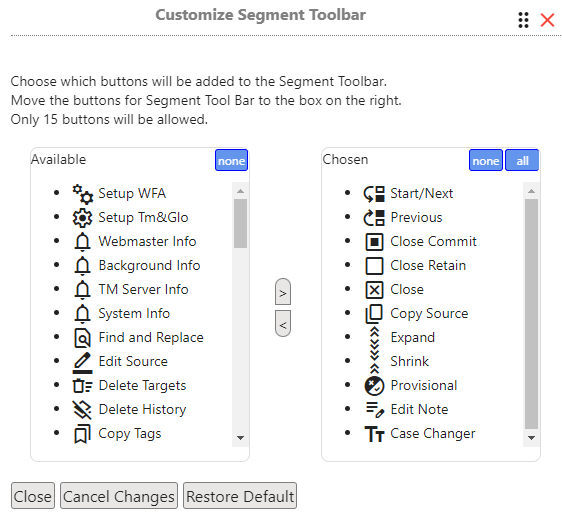
Task: Click the Restore Default button
Action: [240, 496]
